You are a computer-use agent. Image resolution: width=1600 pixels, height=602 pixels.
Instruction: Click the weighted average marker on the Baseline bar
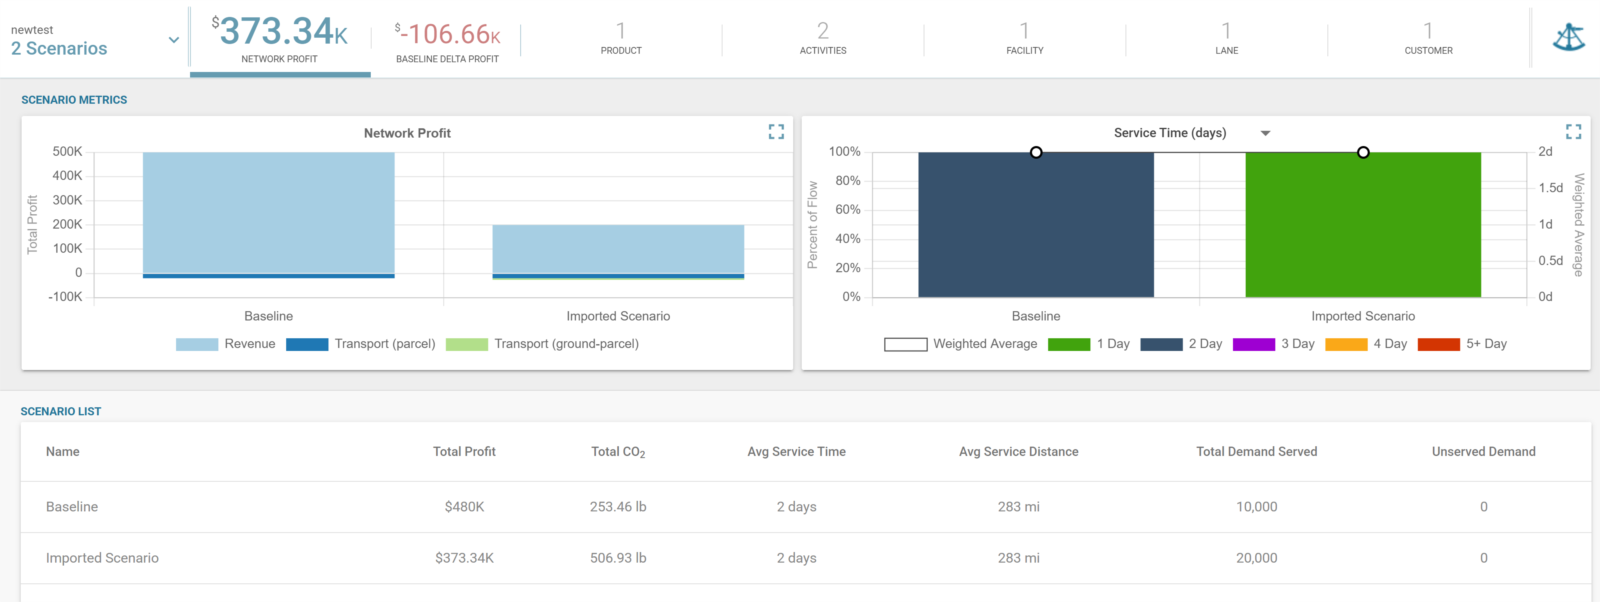(x=1036, y=152)
